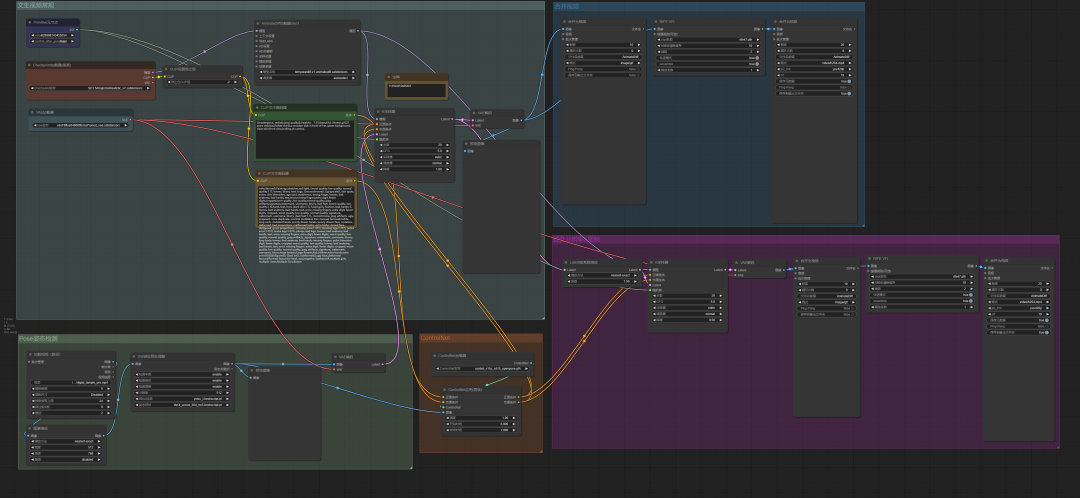
Task: Open rife47.pth checkpoint dropdown in 合并视频 group
Action: 708,40
